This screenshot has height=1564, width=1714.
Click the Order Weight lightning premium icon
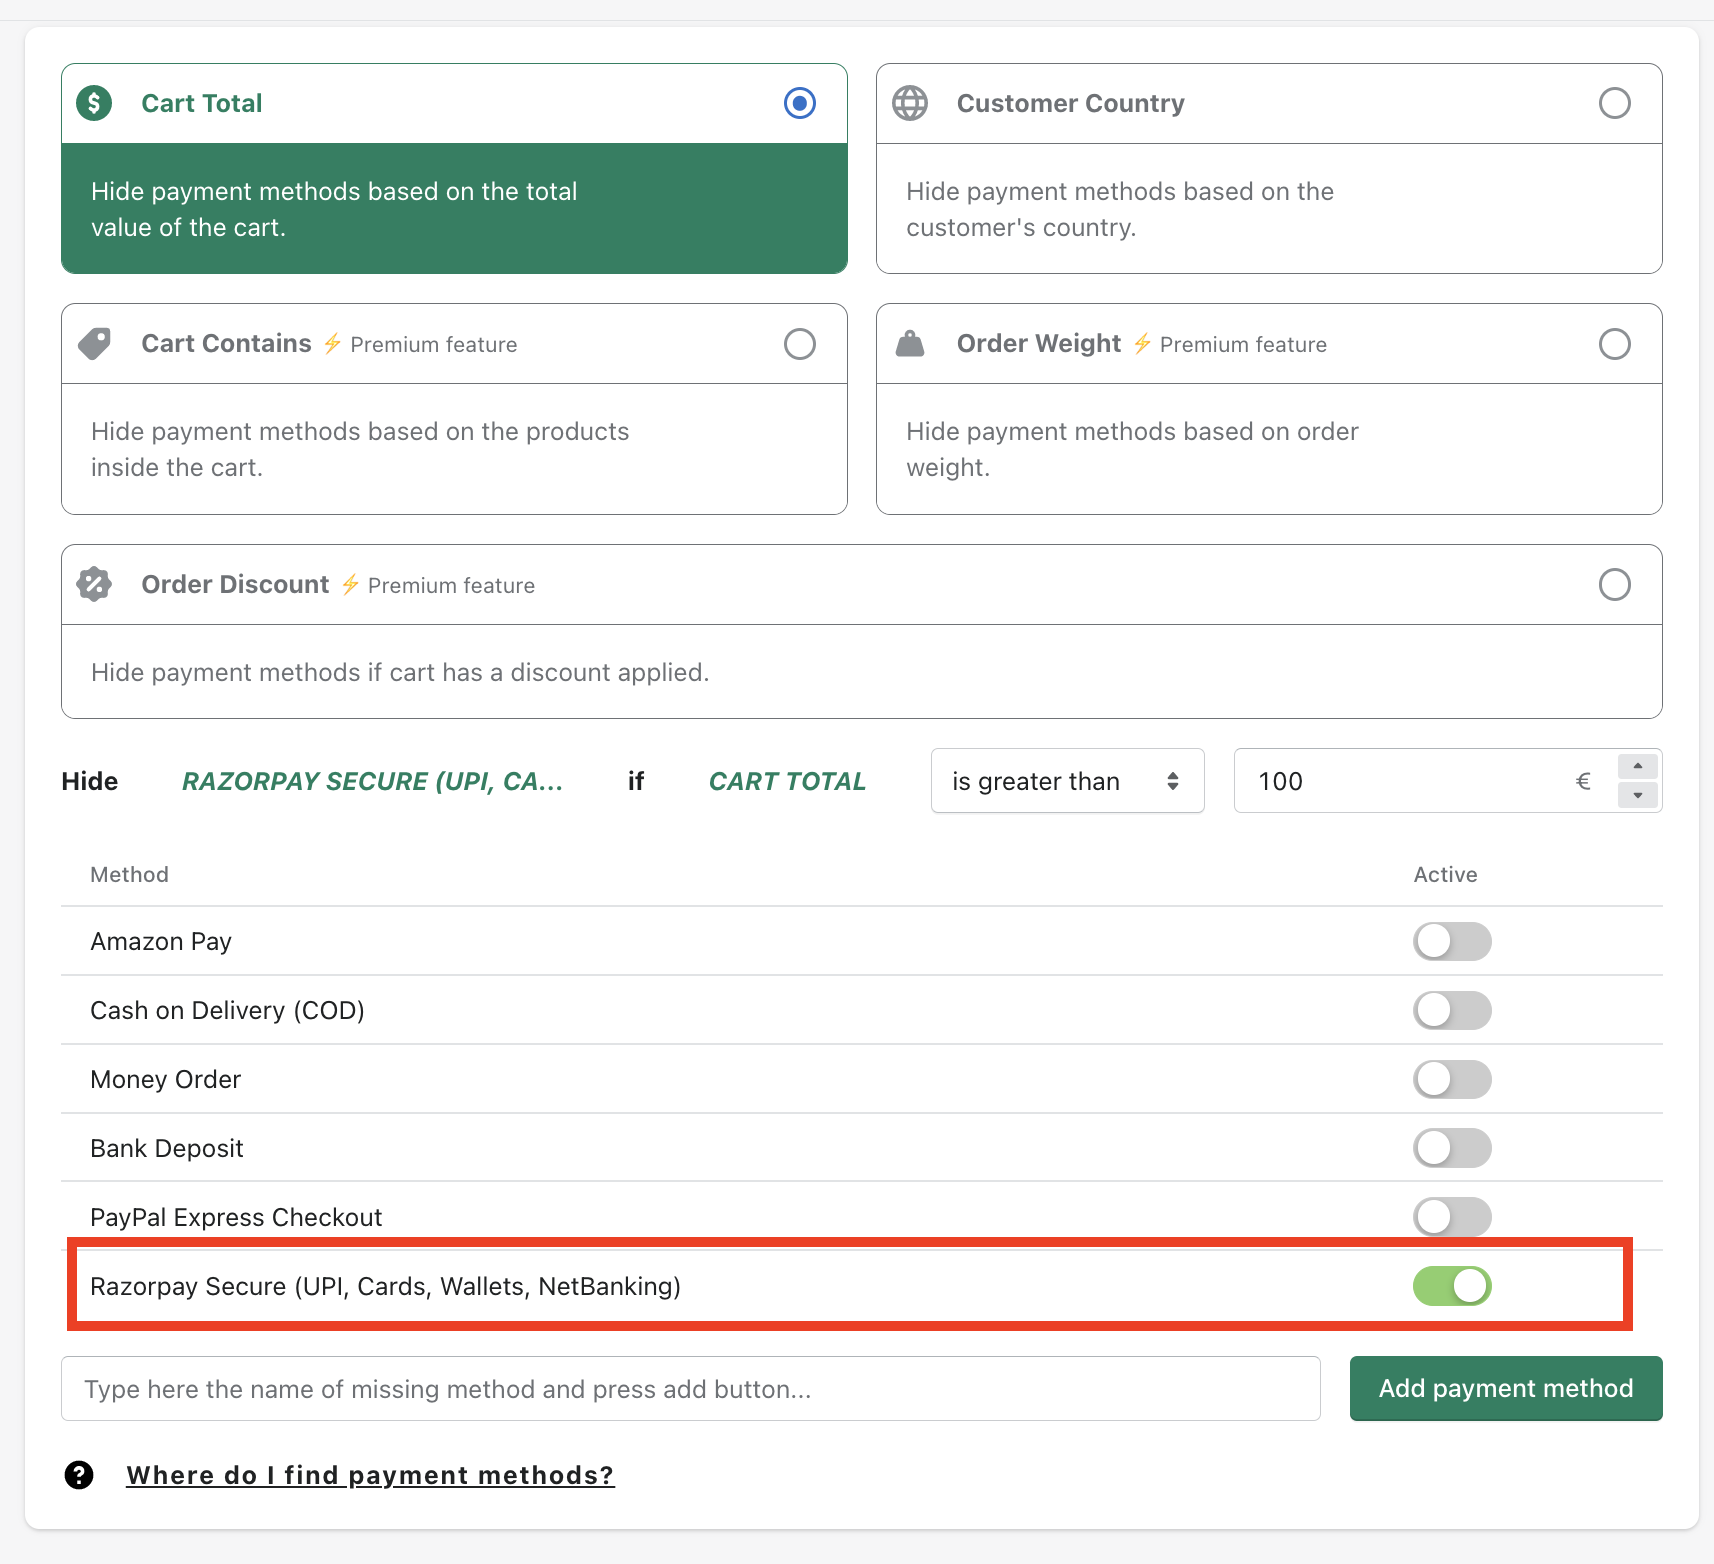tap(1143, 344)
